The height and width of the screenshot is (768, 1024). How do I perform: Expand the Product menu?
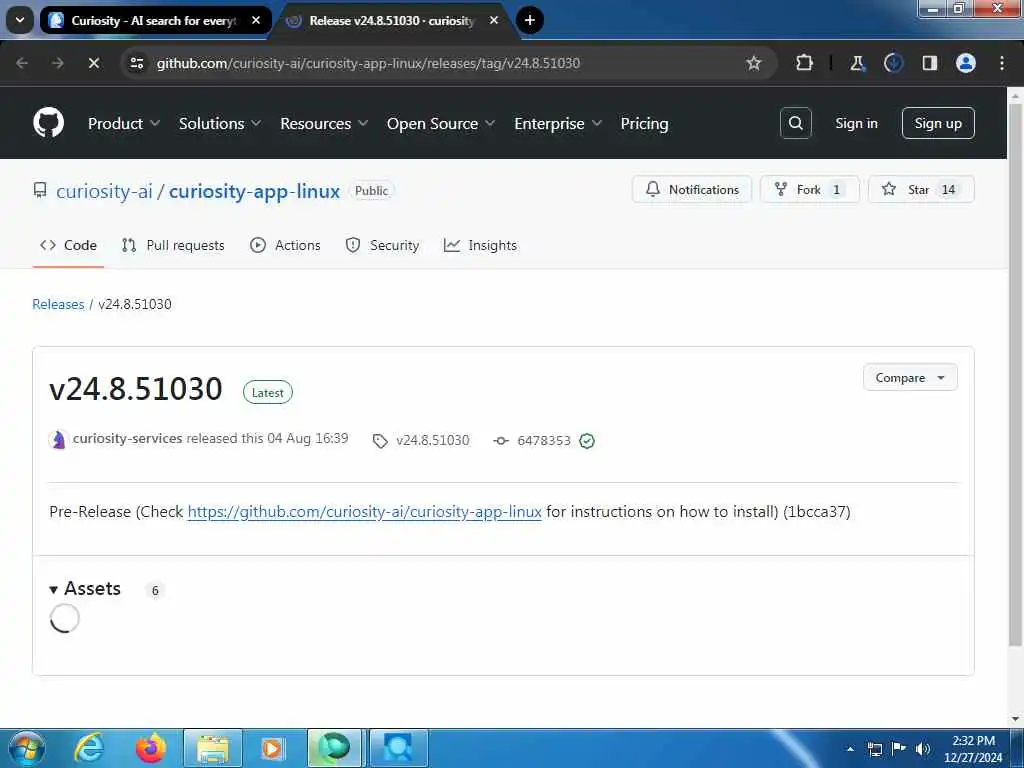pyautogui.click(x=123, y=123)
